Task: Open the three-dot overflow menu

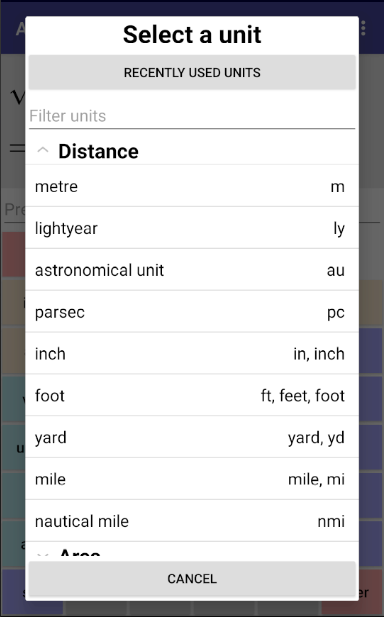Action: [363, 28]
